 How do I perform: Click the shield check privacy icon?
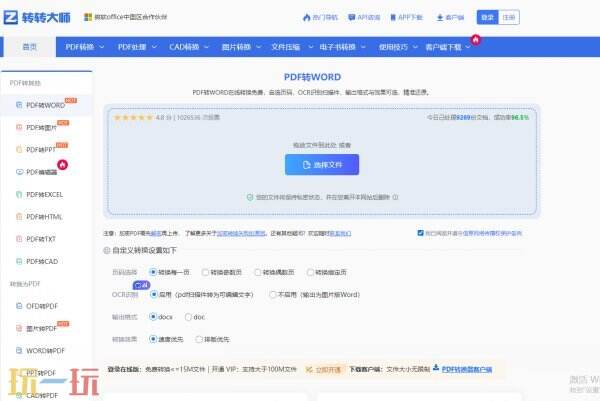pyautogui.click(x=250, y=197)
